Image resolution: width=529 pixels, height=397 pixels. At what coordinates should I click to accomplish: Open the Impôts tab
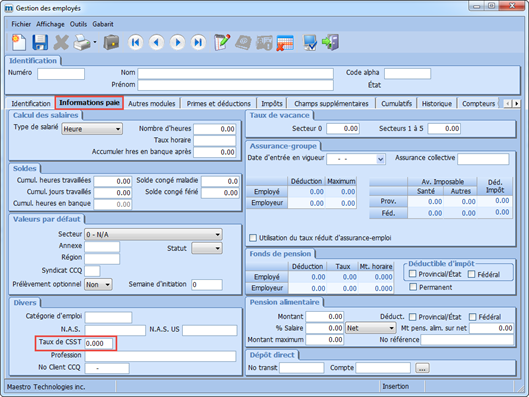coord(272,104)
